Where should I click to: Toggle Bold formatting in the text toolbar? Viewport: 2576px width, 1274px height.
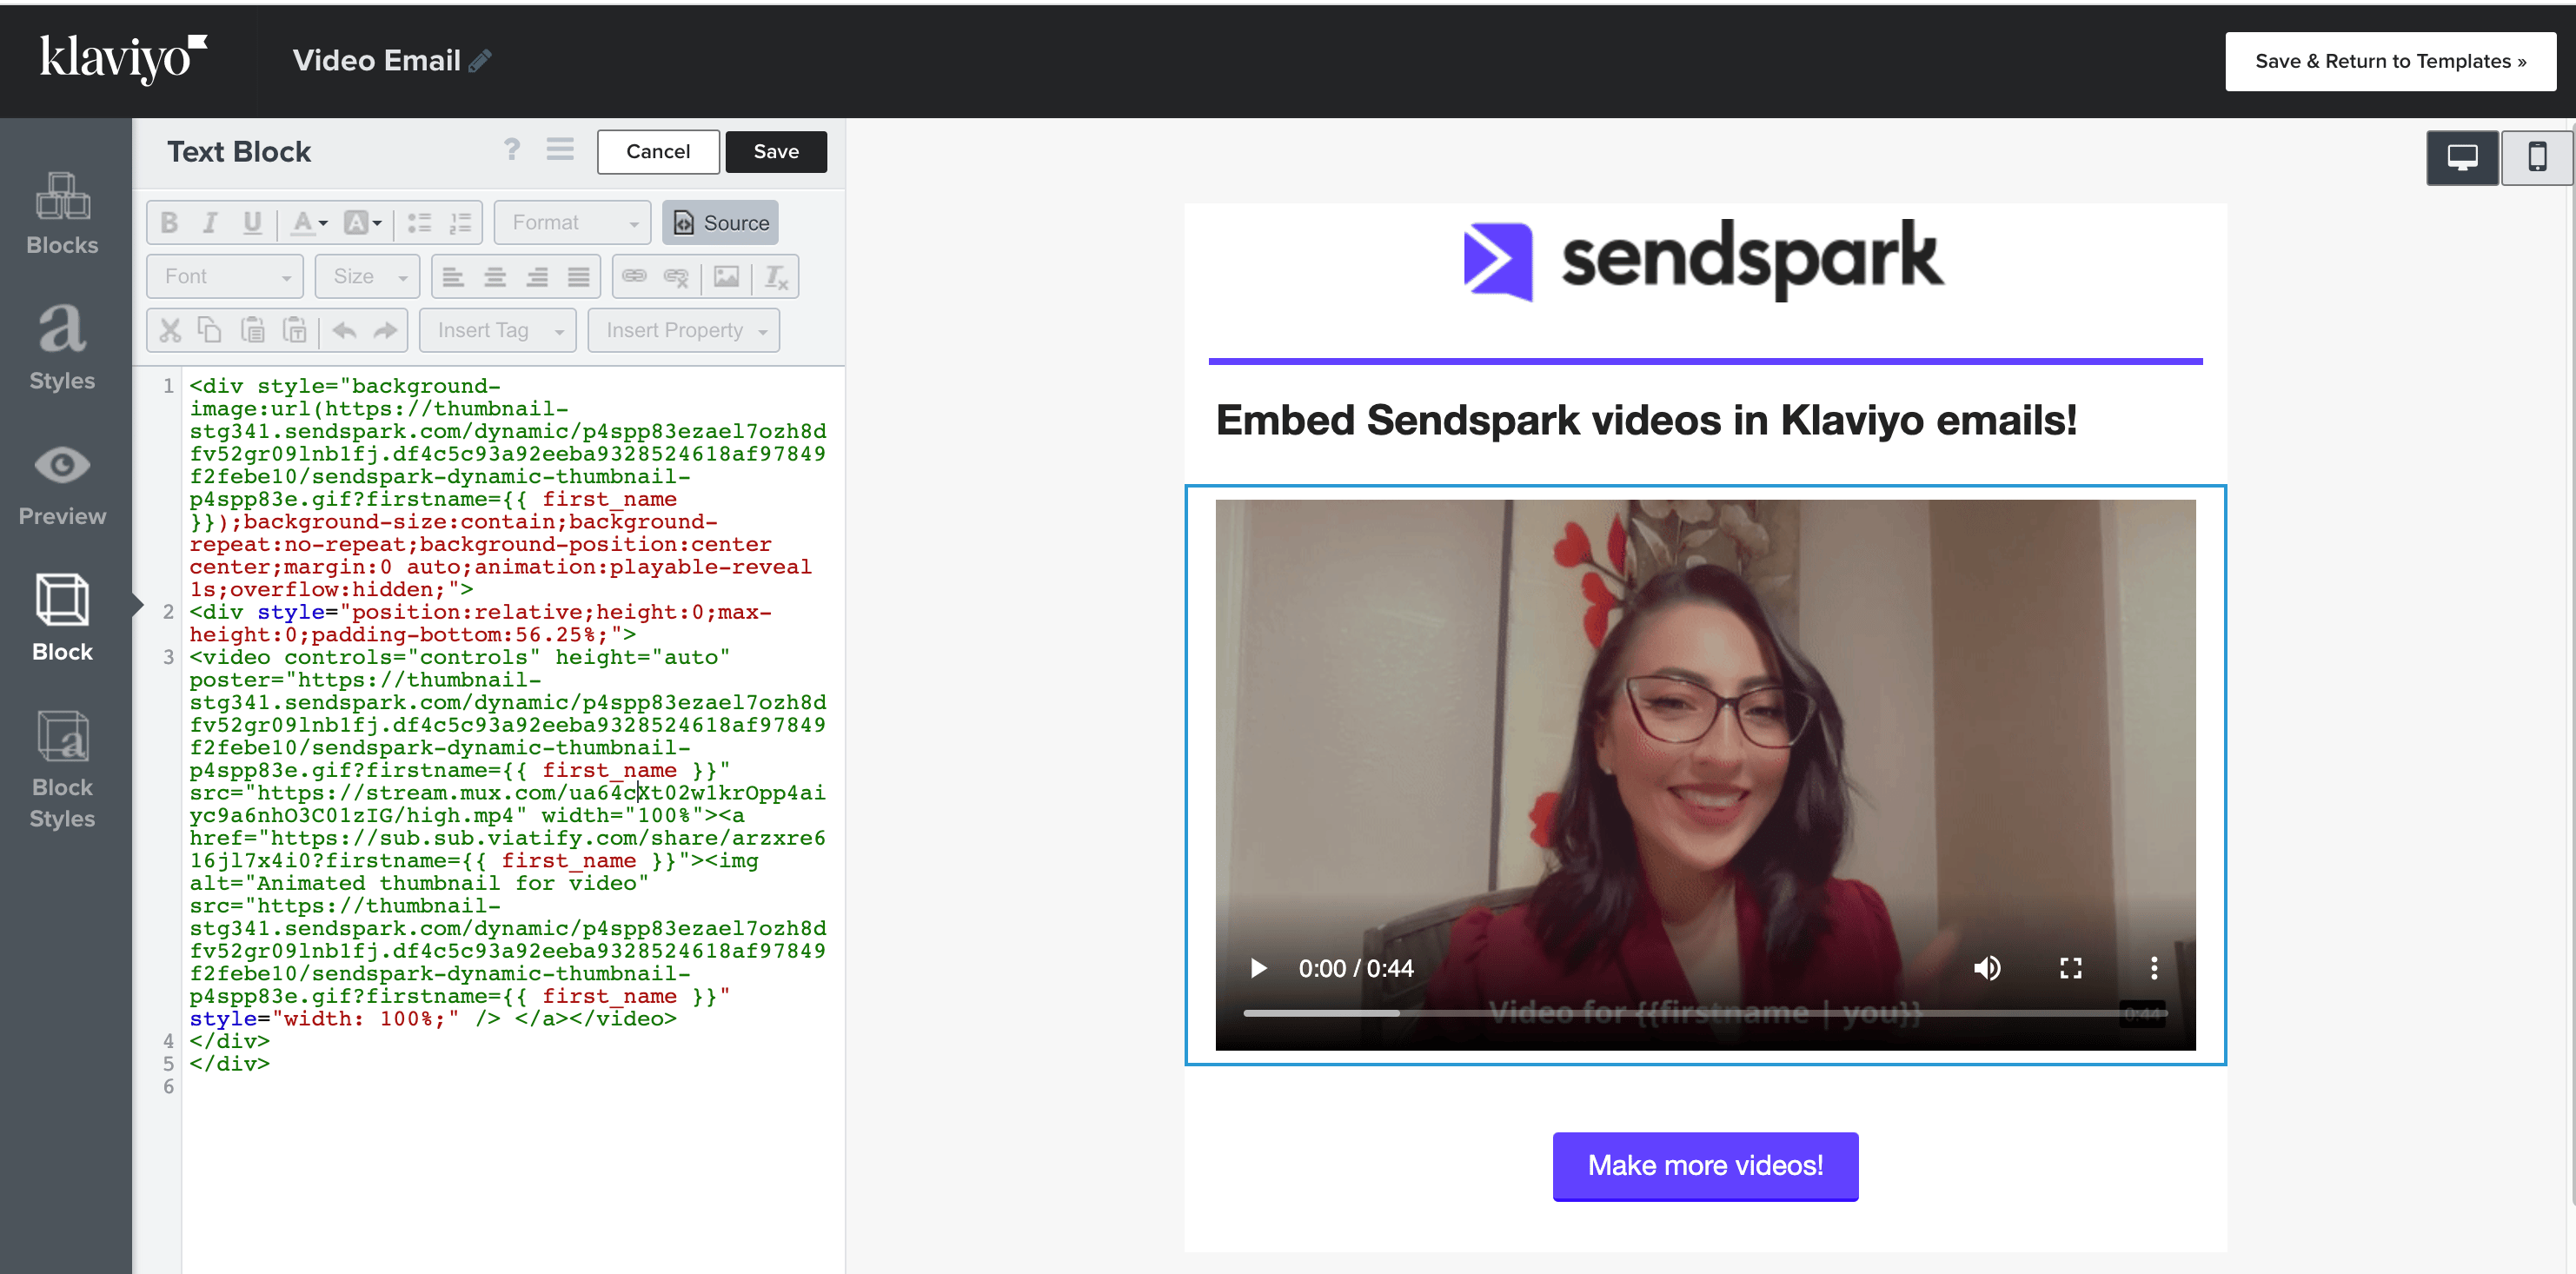coord(169,223)
